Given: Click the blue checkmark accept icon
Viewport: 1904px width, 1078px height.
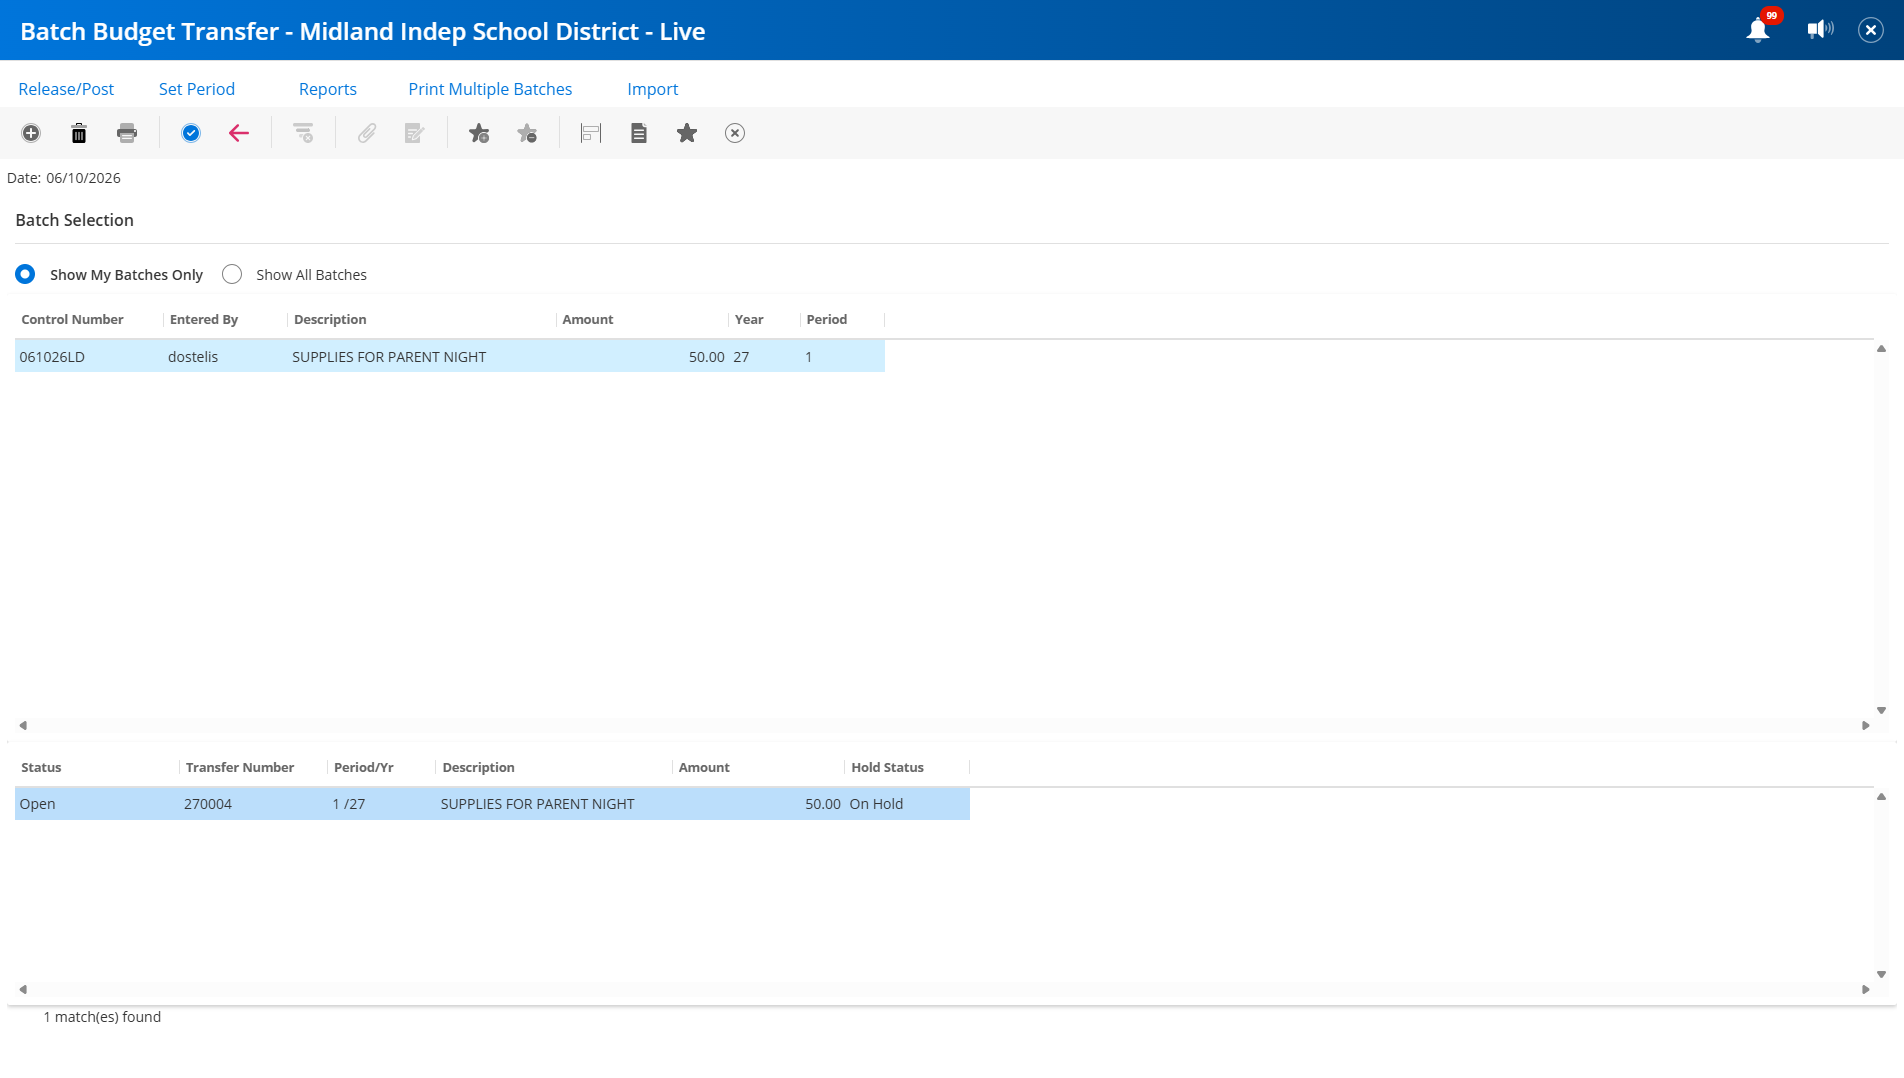Looking at the screenshot, I should point(191,133).
